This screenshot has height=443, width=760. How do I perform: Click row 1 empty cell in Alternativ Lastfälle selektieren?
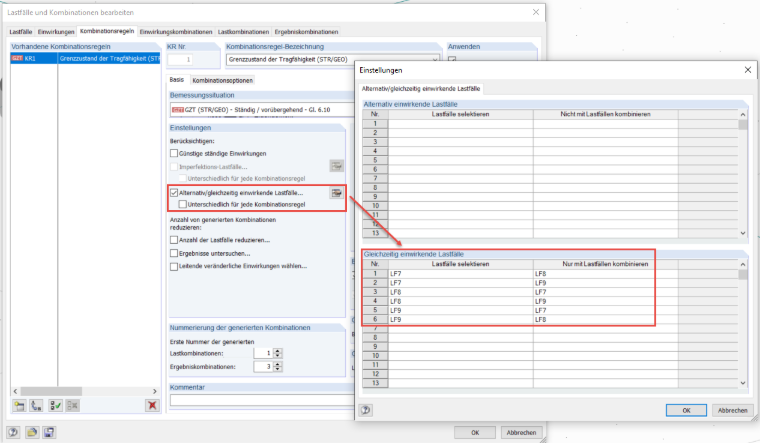click(460, 124)
